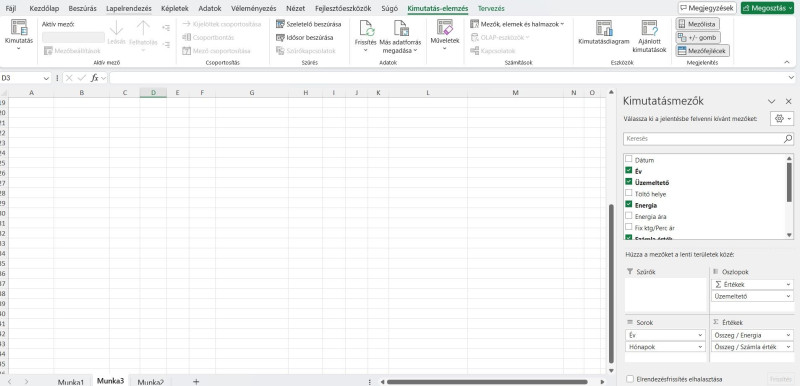Viewport: 800px width, 386px height.
Task: Switch to the Kezdőlap tab
Action: (x=44, y=9)
